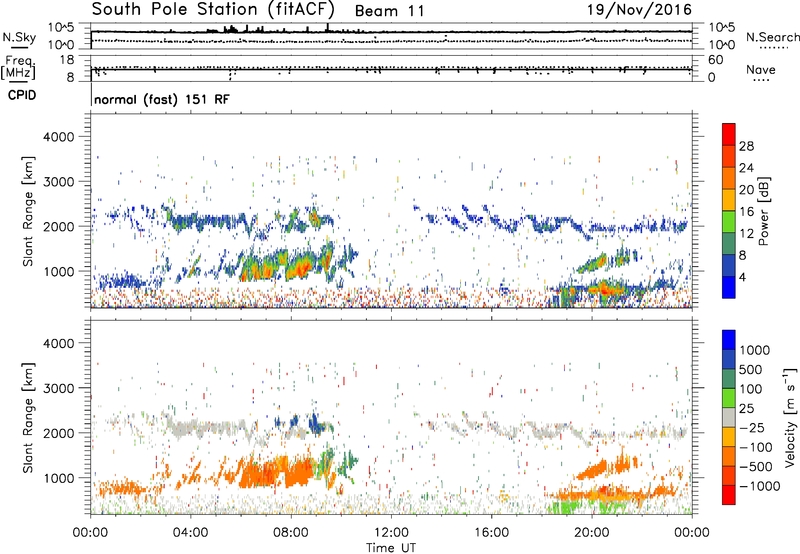The width and height of the screenshot is (800, 554).
Task: Click the "-1000" velocity colorbar value
Action: (x=759, y=486)
